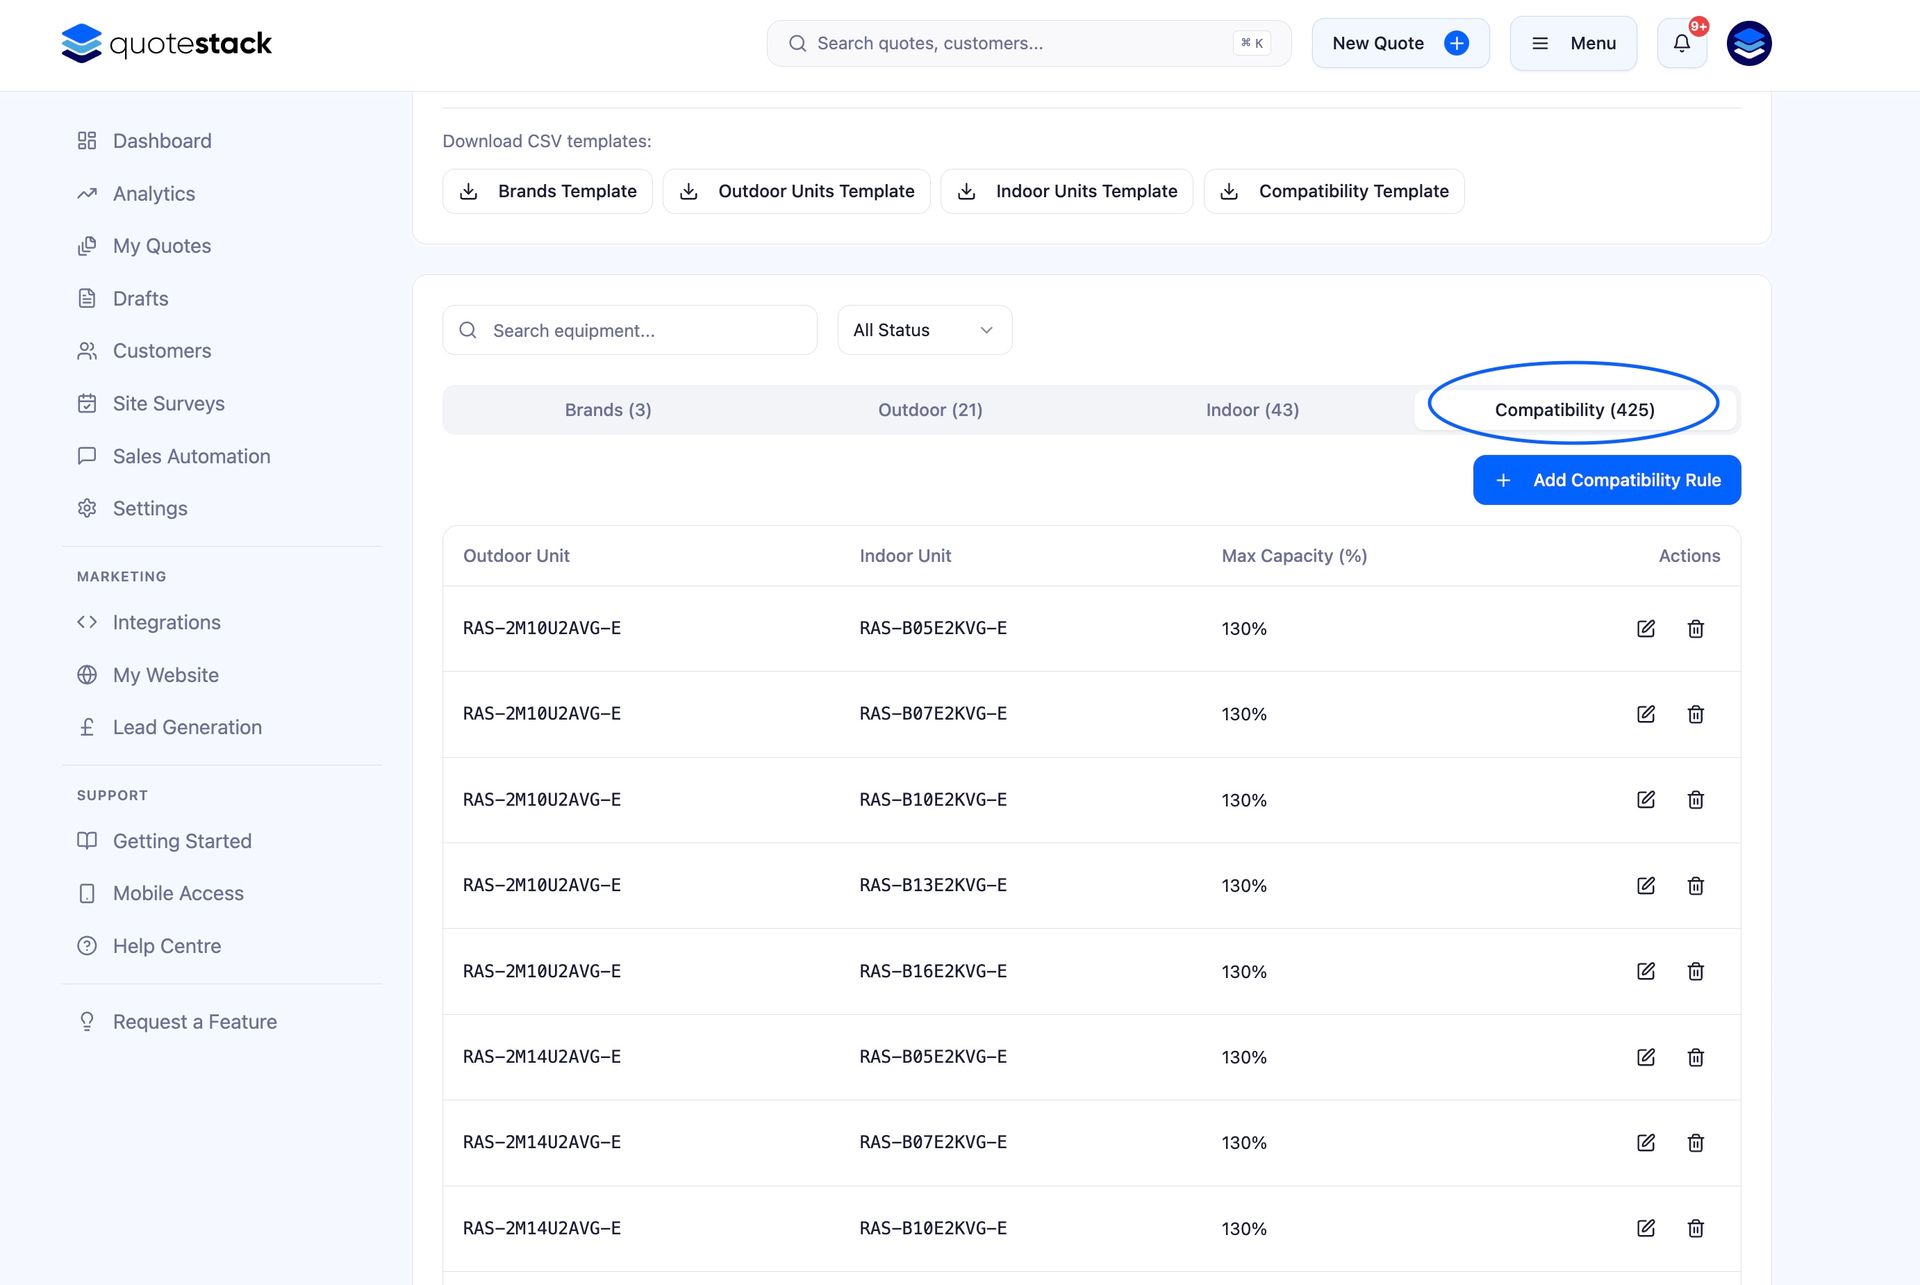Viewport: 1920px width, 1285px height.
Task: Open Analytics from the sidebar
Action: pyautogui.click(x=153, y=194)
